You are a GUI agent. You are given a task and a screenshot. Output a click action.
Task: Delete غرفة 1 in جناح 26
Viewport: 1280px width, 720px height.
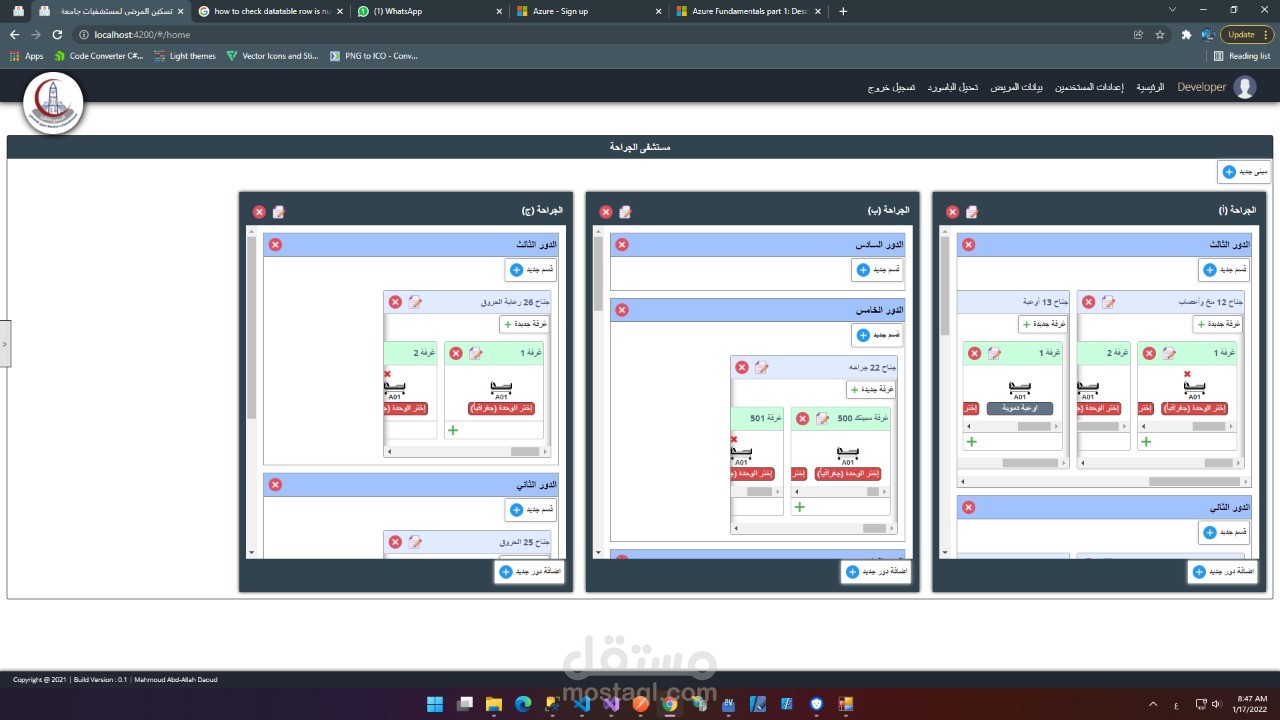pos(456,353)
